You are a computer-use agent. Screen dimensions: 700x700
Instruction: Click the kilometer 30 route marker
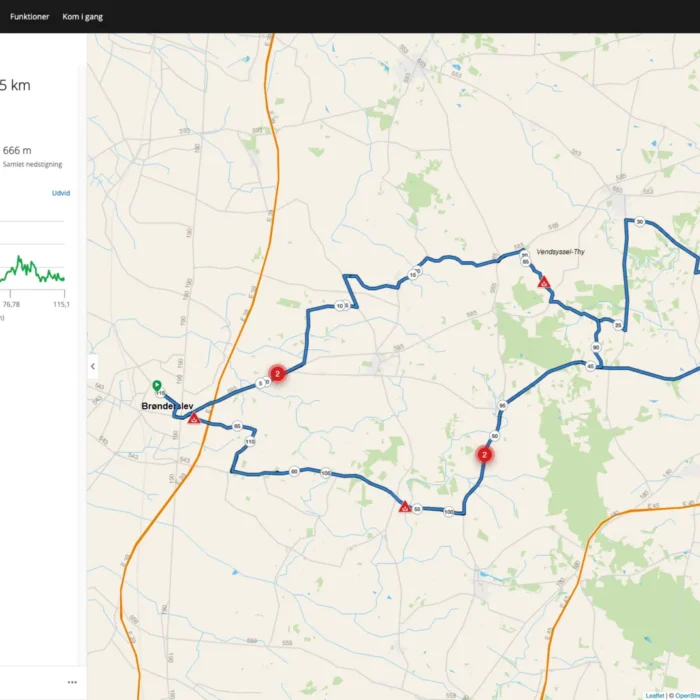640,222
